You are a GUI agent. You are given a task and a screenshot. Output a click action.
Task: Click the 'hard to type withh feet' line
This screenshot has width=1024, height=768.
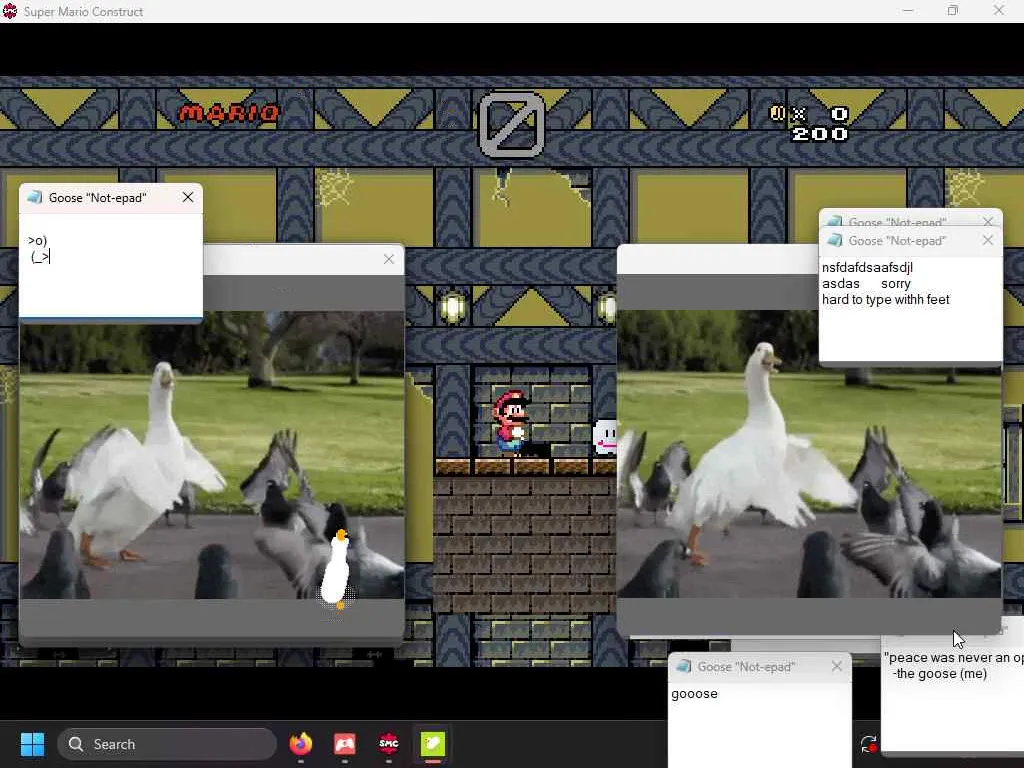point(886,300)
